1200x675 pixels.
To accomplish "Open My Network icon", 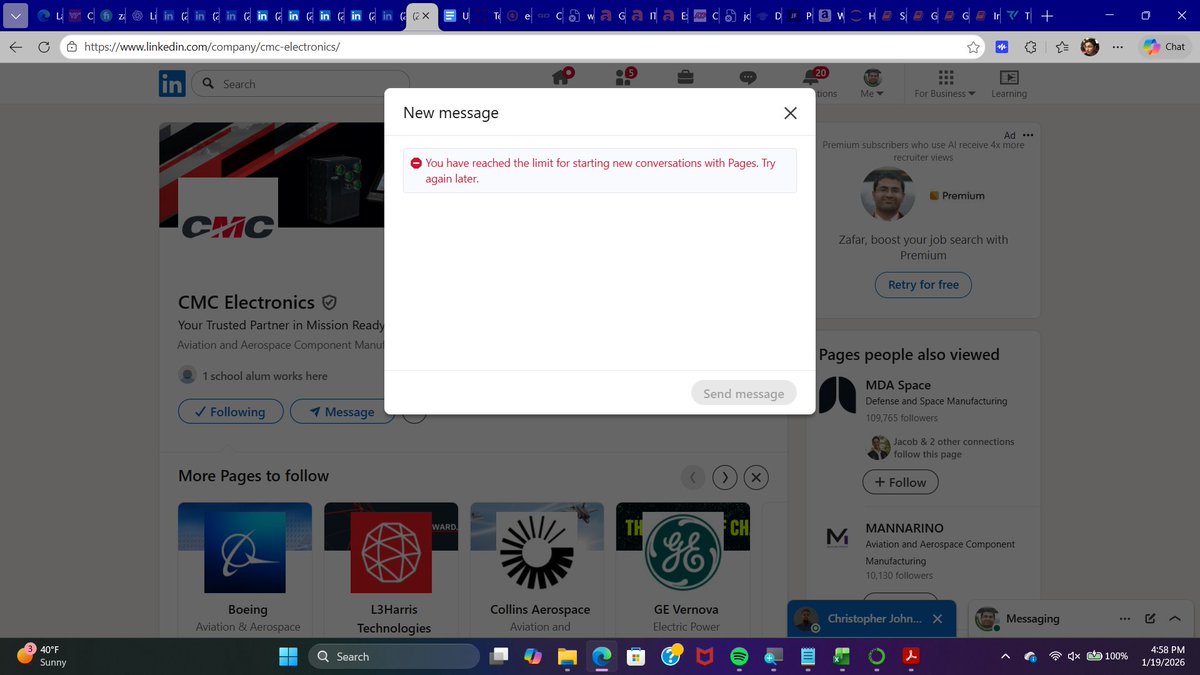I will coord(625,78).
